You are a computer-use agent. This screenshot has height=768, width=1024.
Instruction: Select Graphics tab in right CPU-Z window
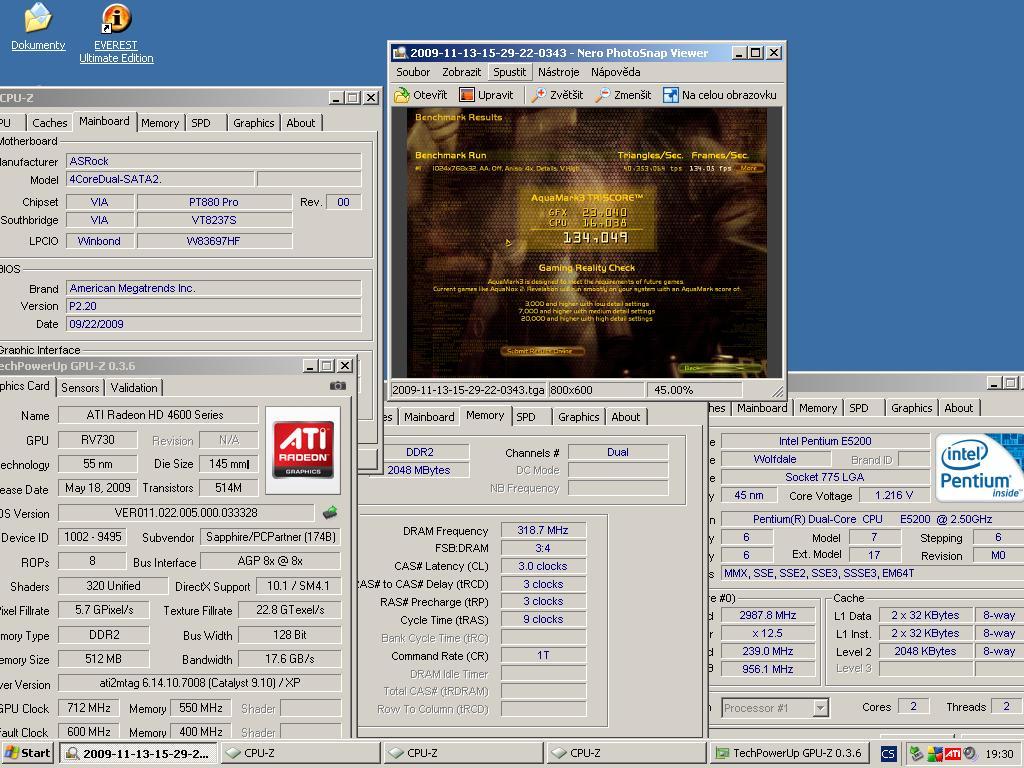[x=912, y=408]
